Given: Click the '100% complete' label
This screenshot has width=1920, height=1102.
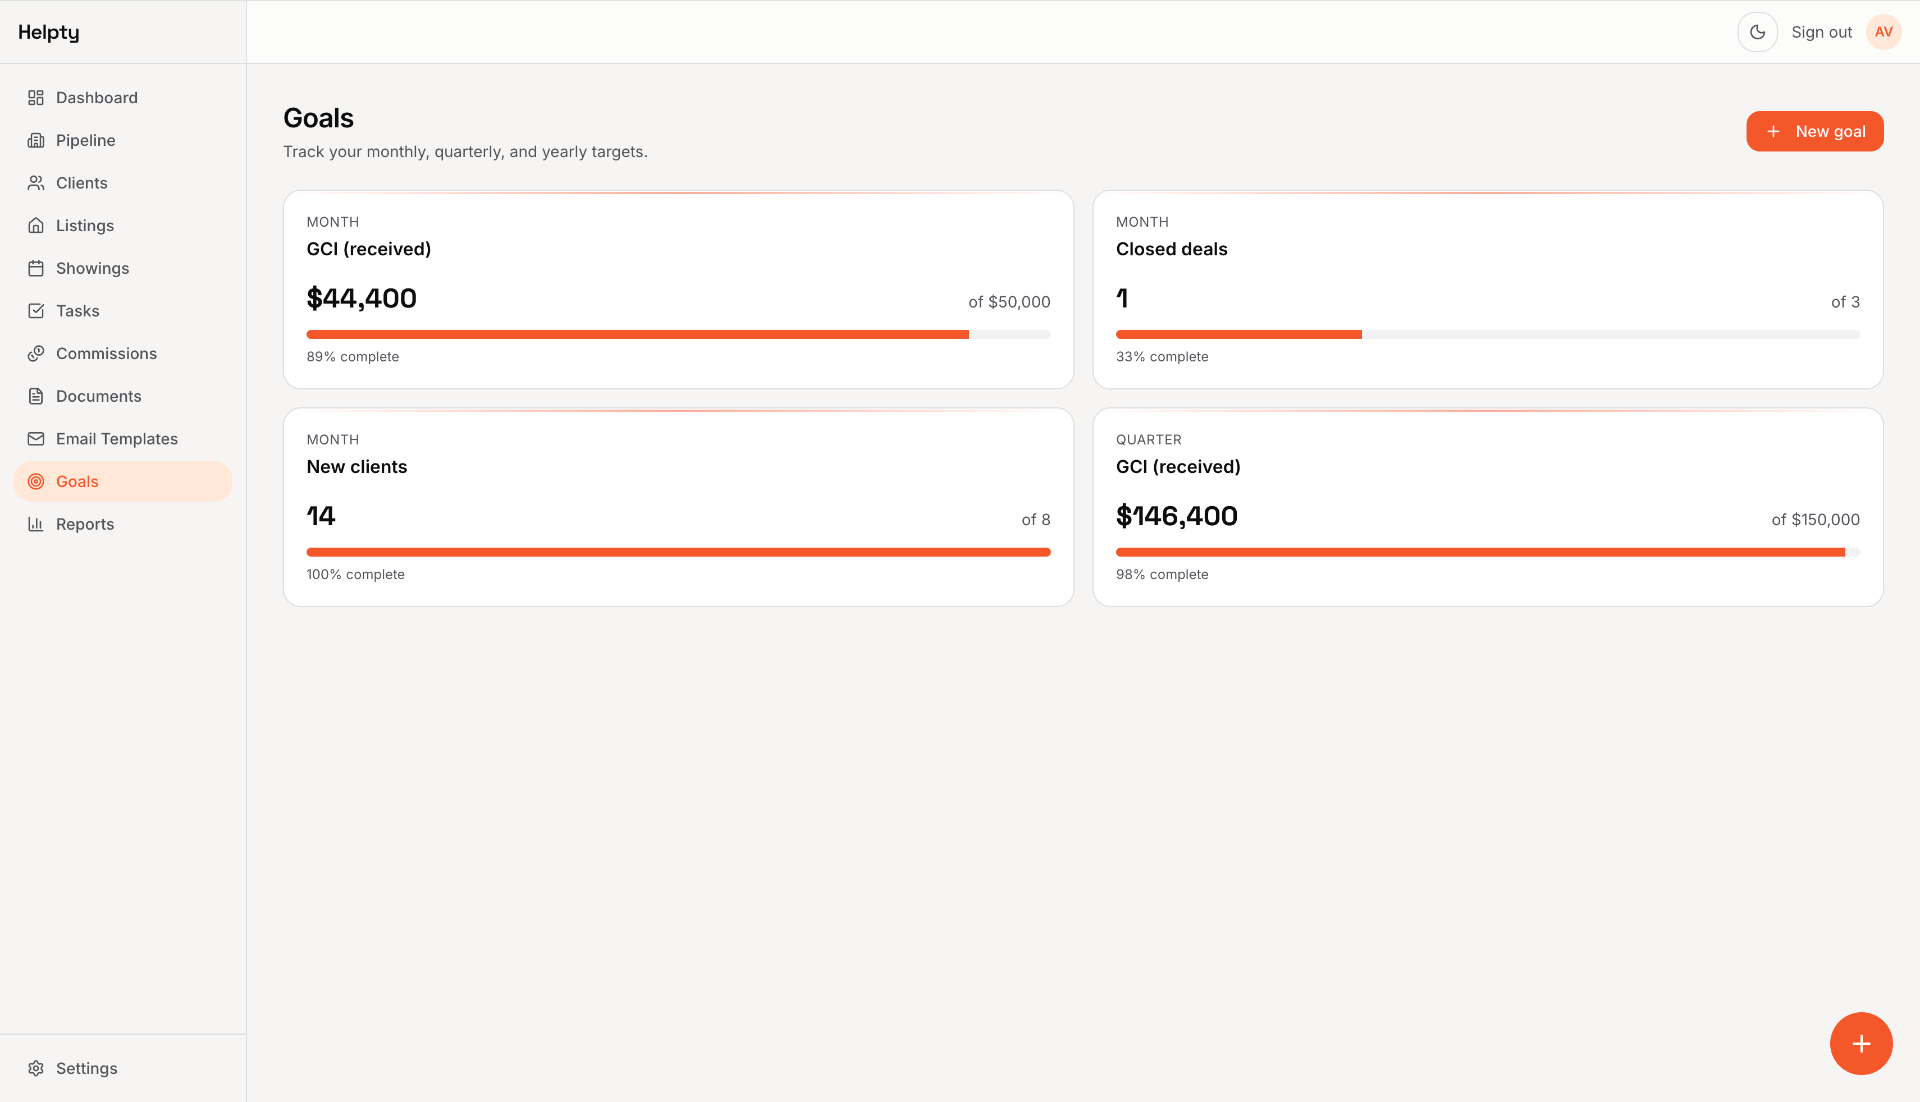Looking at the screenshot, I should (x=356, y=575).
